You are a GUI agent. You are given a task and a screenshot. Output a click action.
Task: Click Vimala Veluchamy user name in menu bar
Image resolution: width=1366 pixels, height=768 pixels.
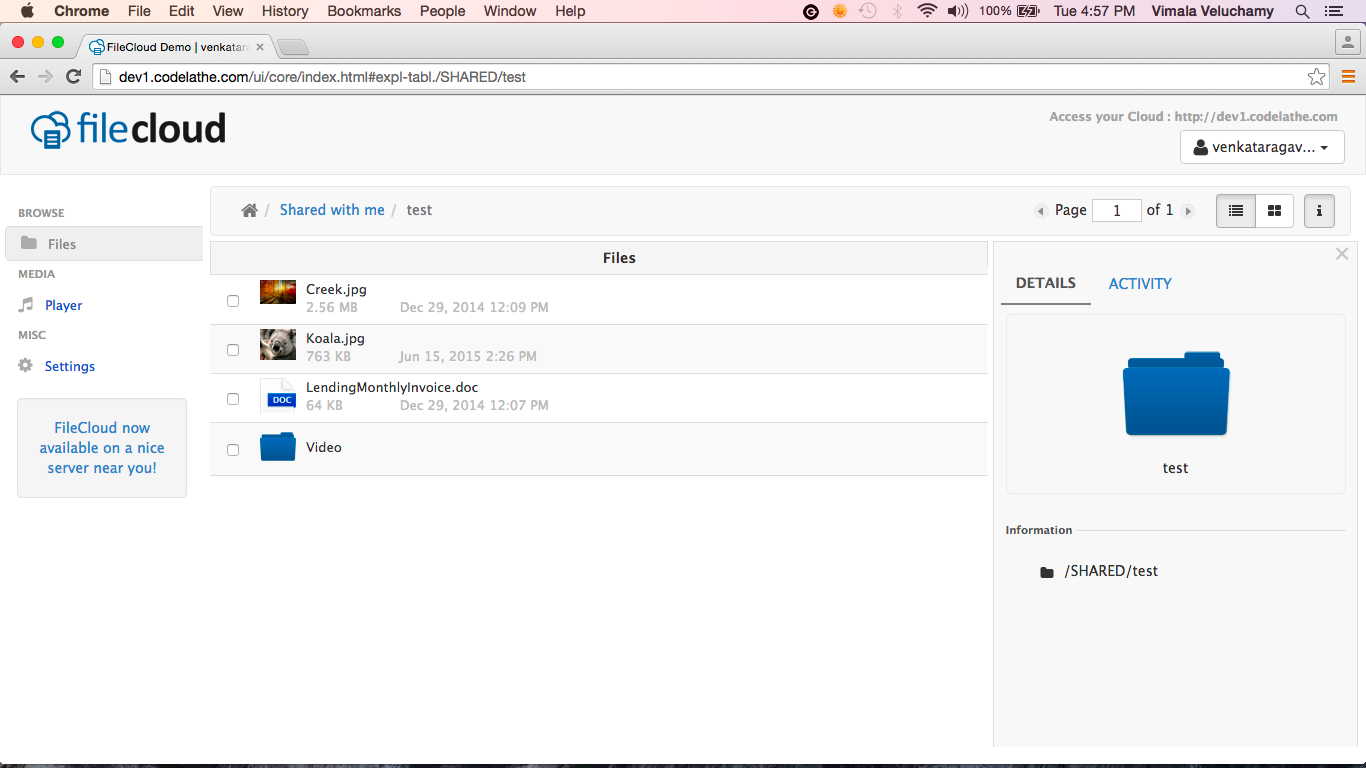(x=1213, y=11)
